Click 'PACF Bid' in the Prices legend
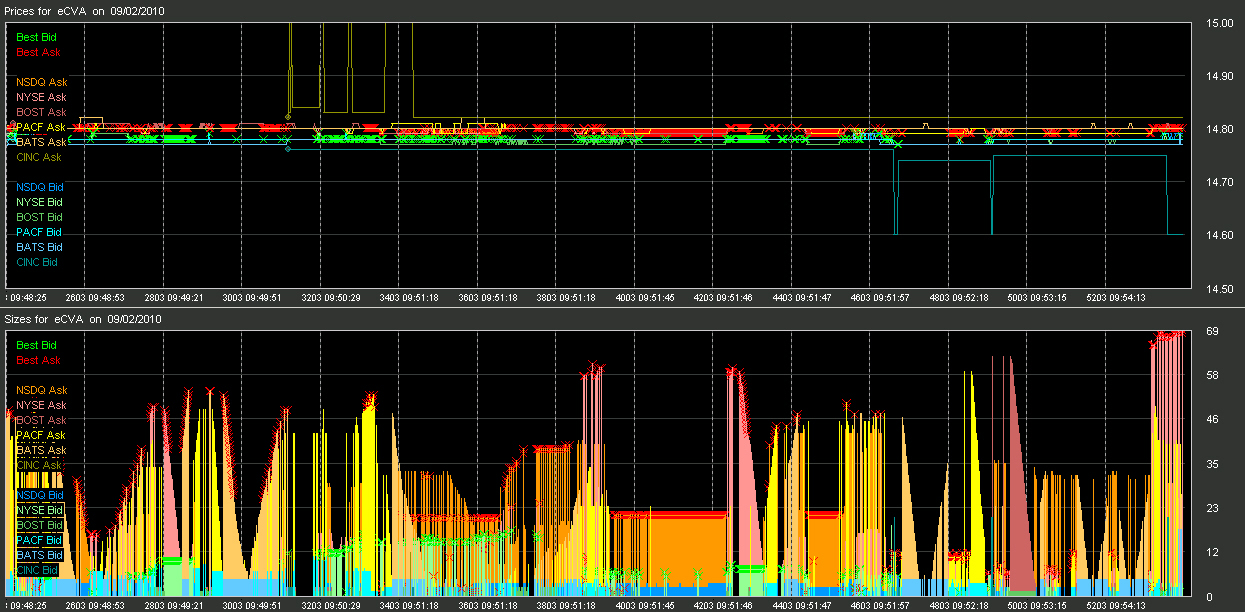The height and width of the screenshot is (612, 1245). tap(40, 232)
